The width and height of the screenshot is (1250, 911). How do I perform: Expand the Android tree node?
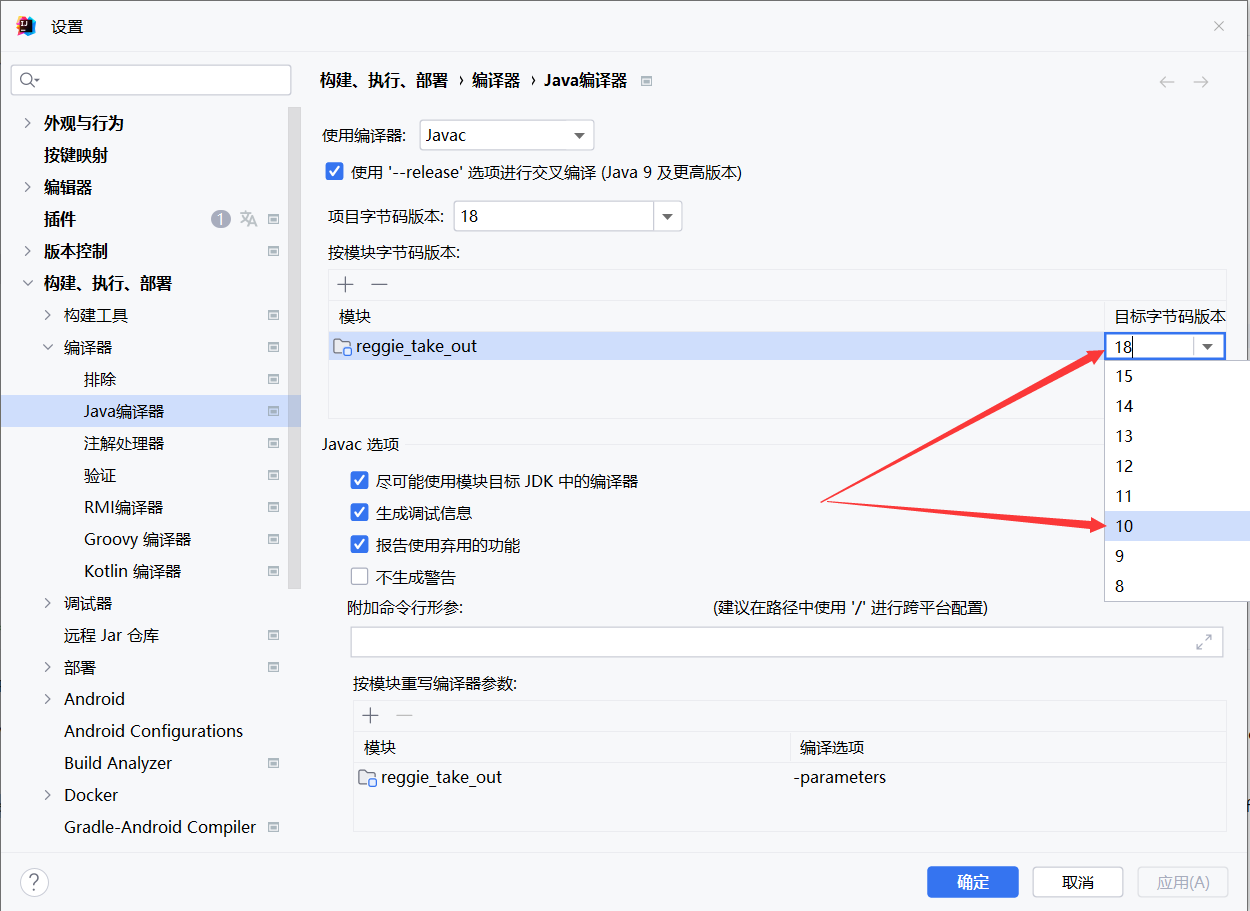click(x=47, y=699)
